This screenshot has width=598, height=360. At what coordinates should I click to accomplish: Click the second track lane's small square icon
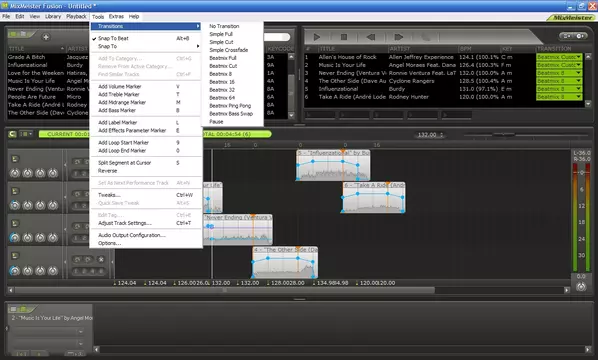pyautogui.click(x=15, y=191)
